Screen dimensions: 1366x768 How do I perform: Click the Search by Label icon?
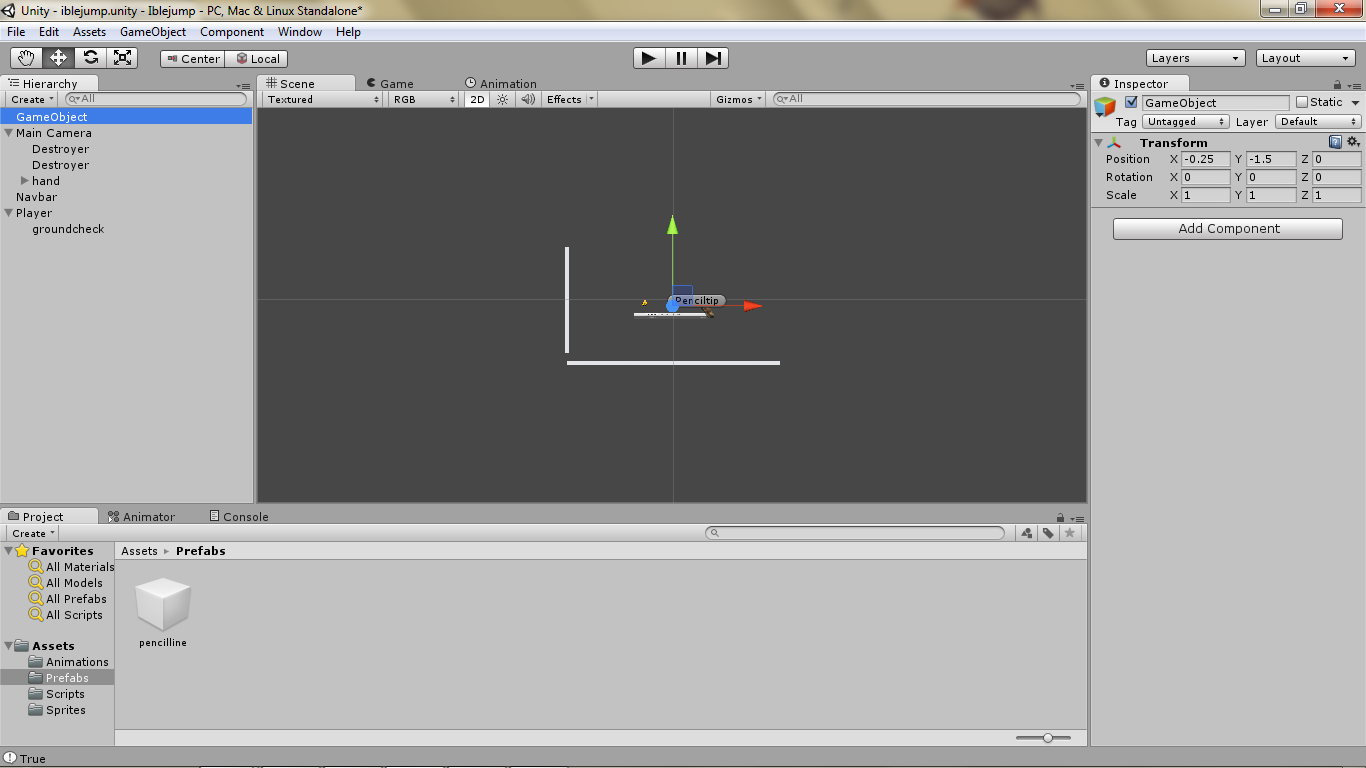1048,533
